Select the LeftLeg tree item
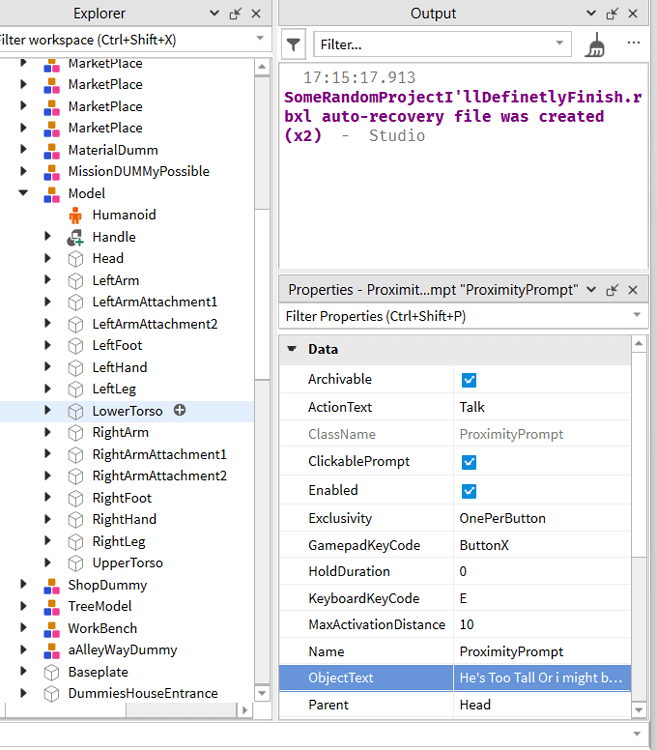 click(114, 389)
